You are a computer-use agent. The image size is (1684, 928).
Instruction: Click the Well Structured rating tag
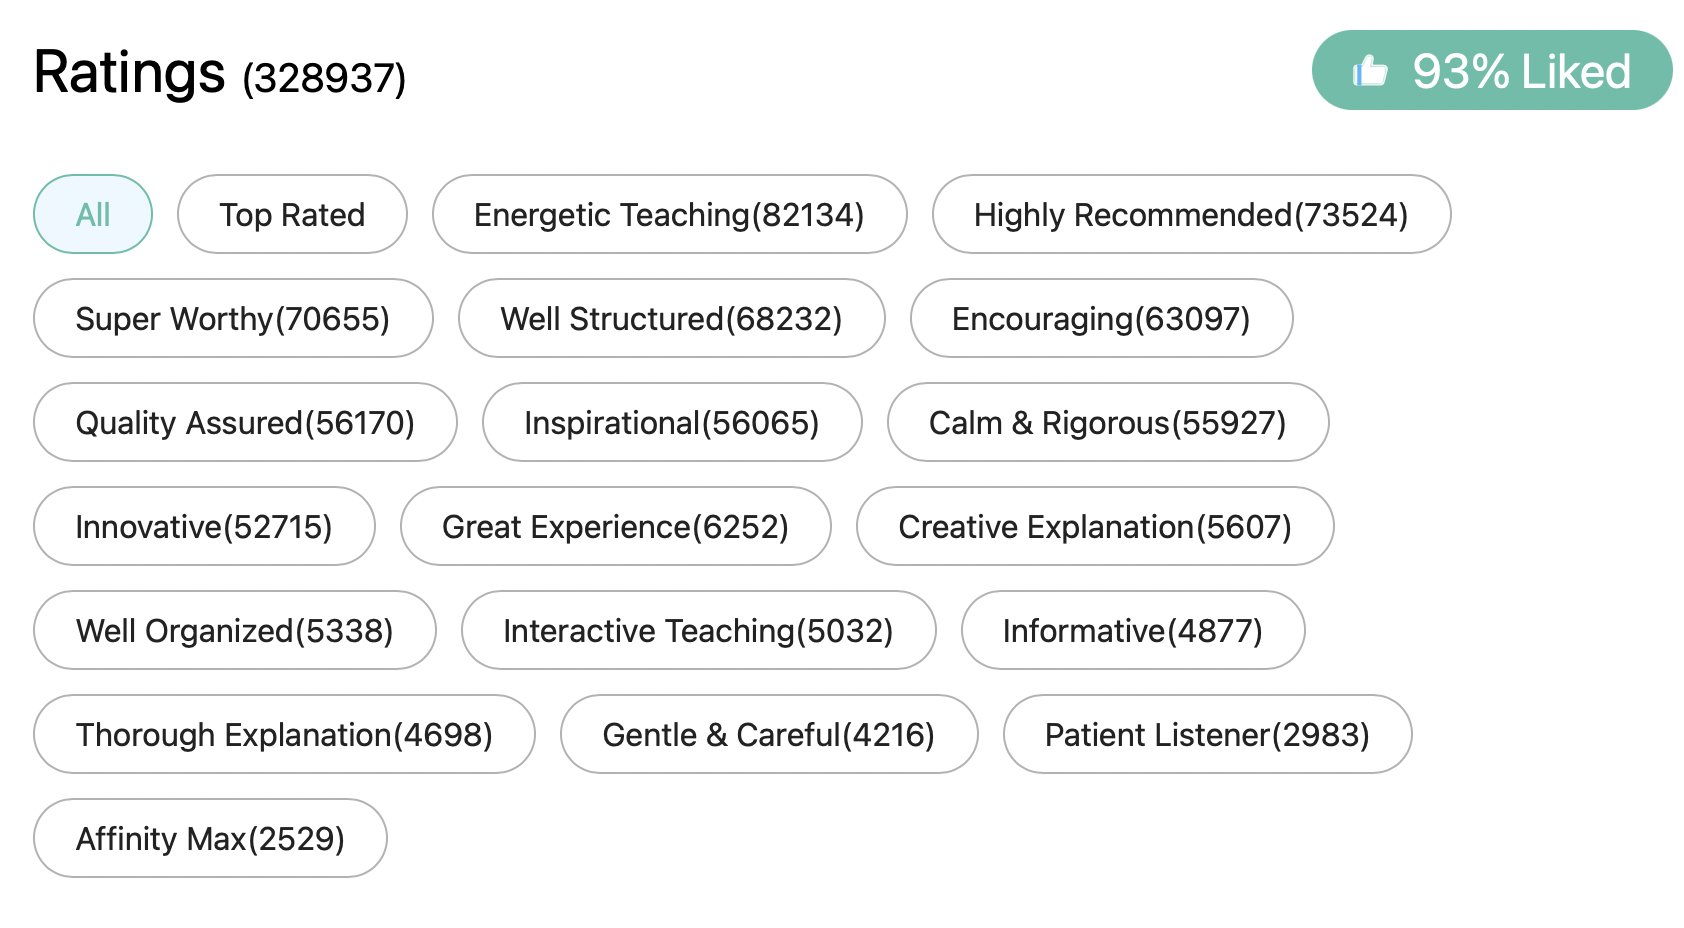(671, 318)
